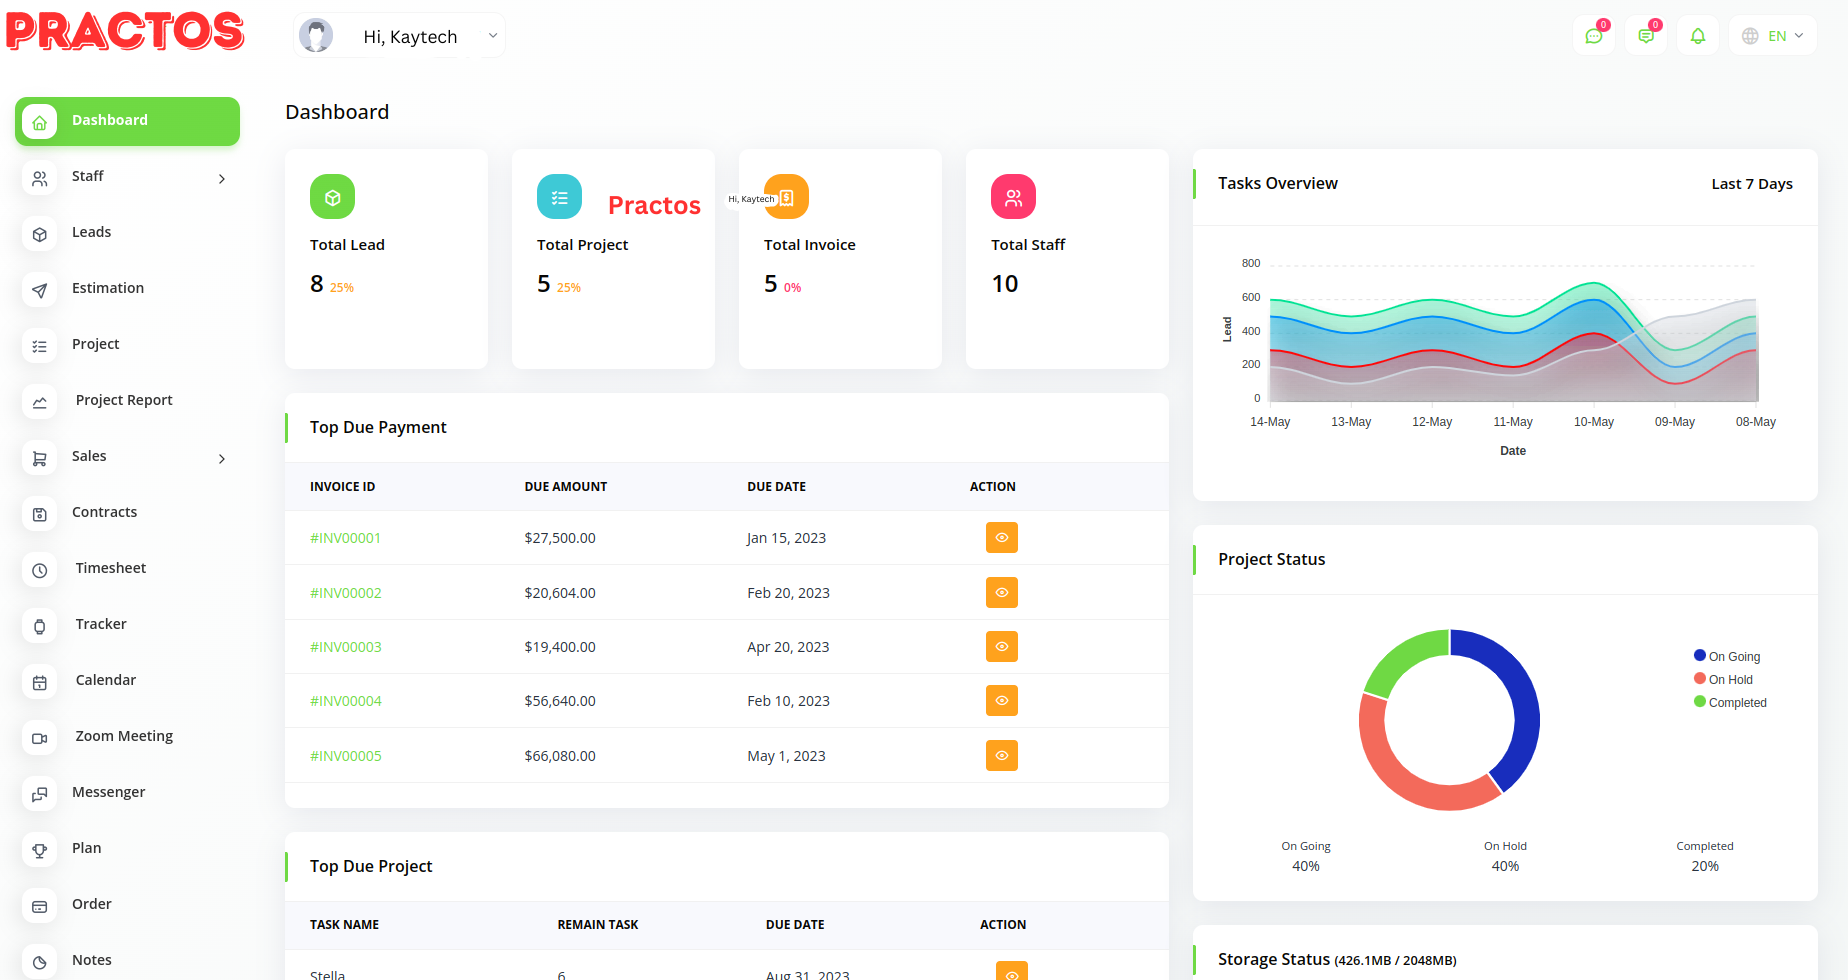The width and height of the screenshot is (1848, 980).
Task: Click the Total Staff pink icon
Action: (x=1012, y=197)
